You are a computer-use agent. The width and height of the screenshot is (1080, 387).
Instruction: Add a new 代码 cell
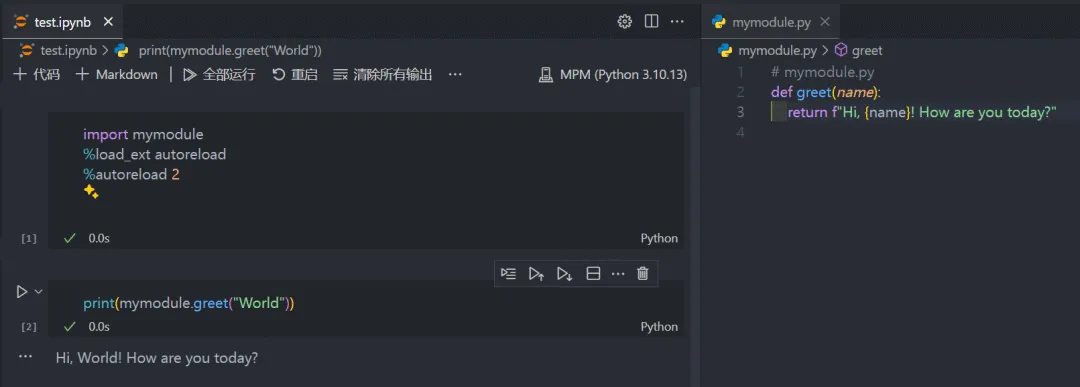pos(37,74)
